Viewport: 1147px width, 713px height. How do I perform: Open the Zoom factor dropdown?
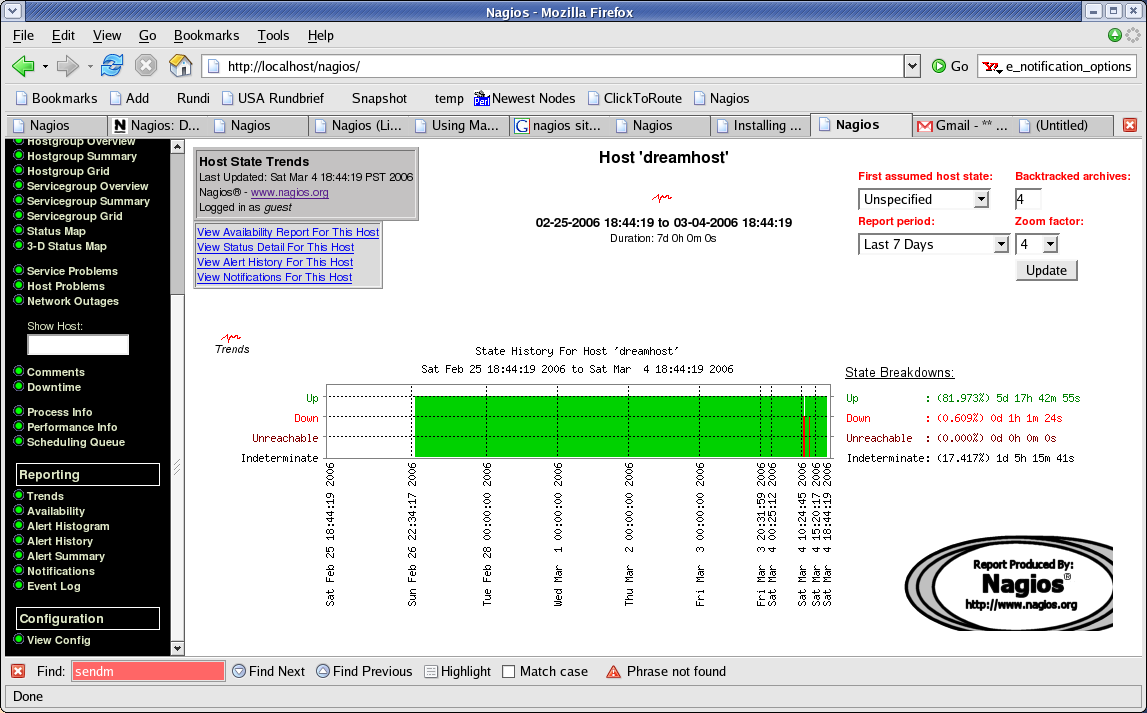pyautogui.click(x=1037, y=244)
